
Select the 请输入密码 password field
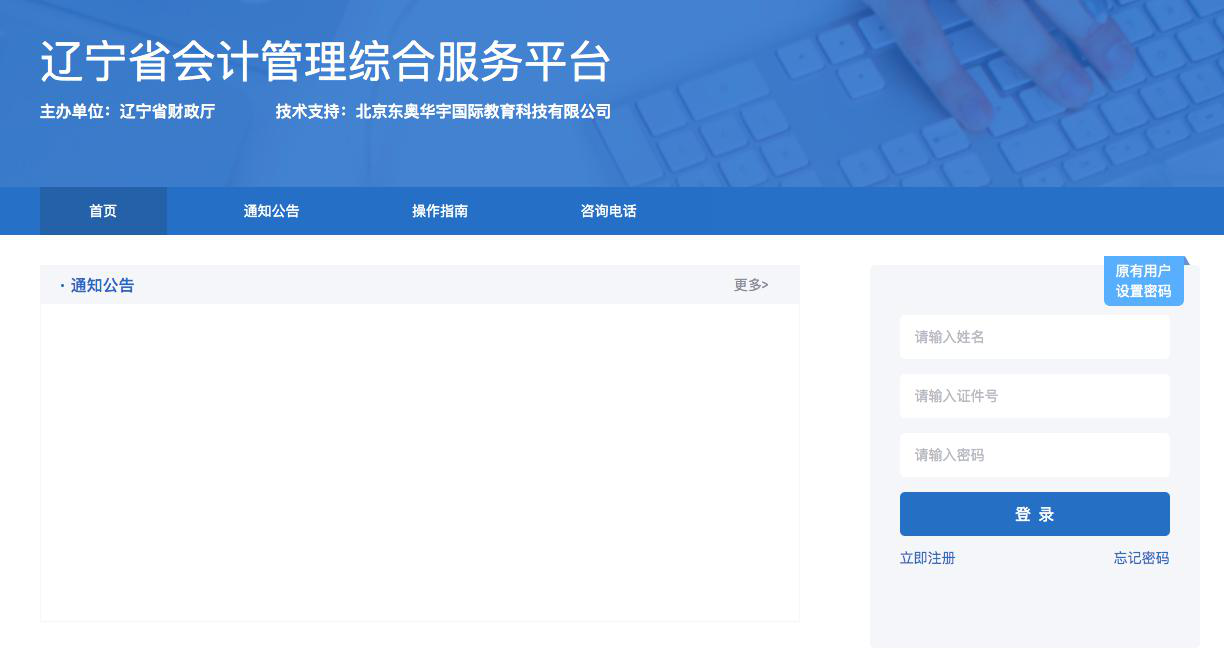tap(1034, 455)
